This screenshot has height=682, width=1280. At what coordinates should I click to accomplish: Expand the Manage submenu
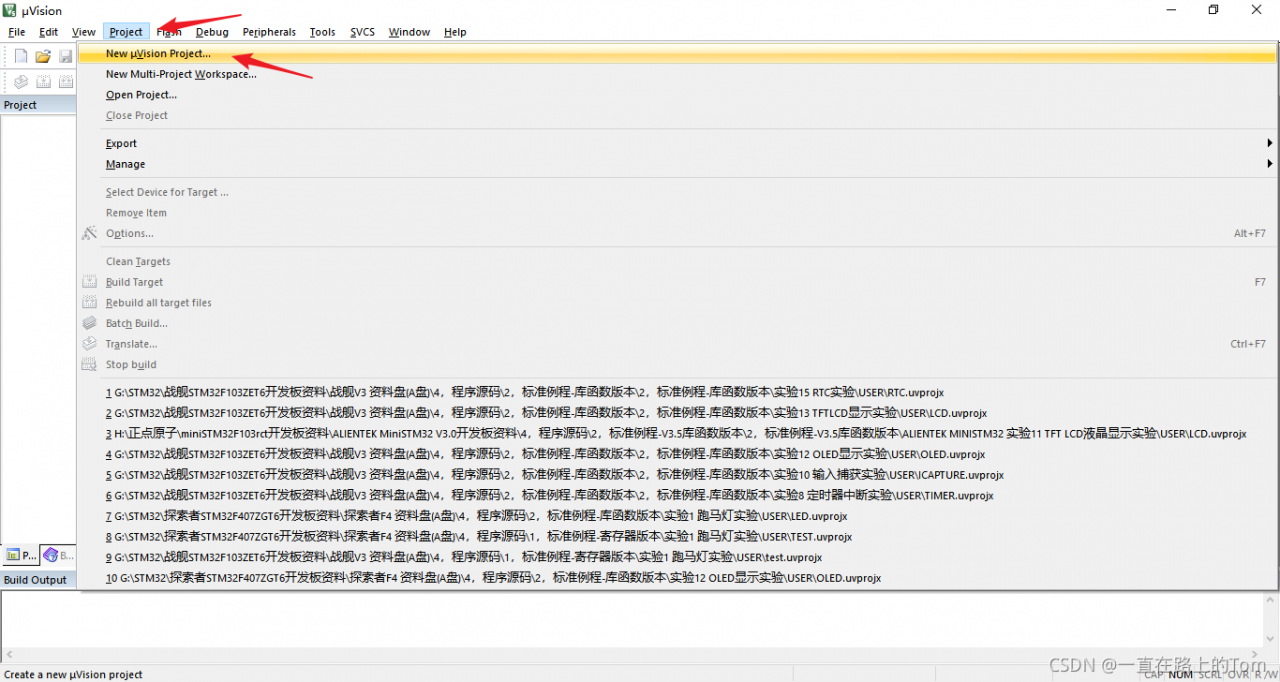677,164
